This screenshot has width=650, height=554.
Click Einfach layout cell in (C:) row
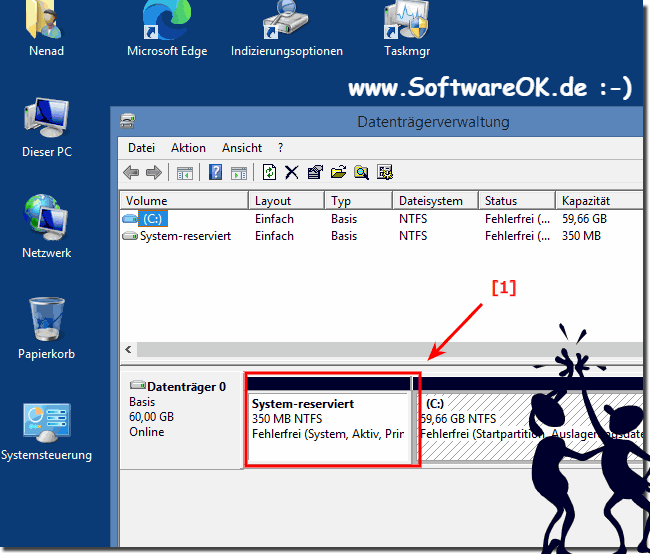coord(274,219)
